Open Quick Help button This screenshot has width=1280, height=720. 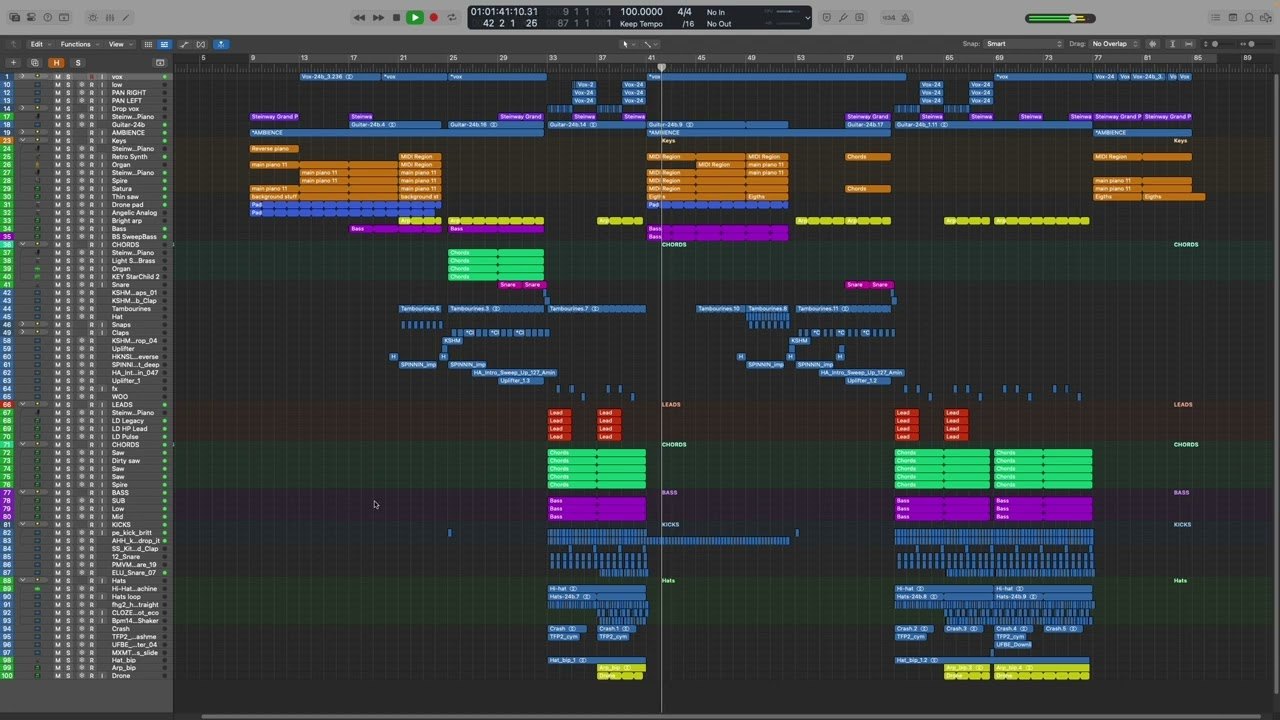[x=48, y=17]
